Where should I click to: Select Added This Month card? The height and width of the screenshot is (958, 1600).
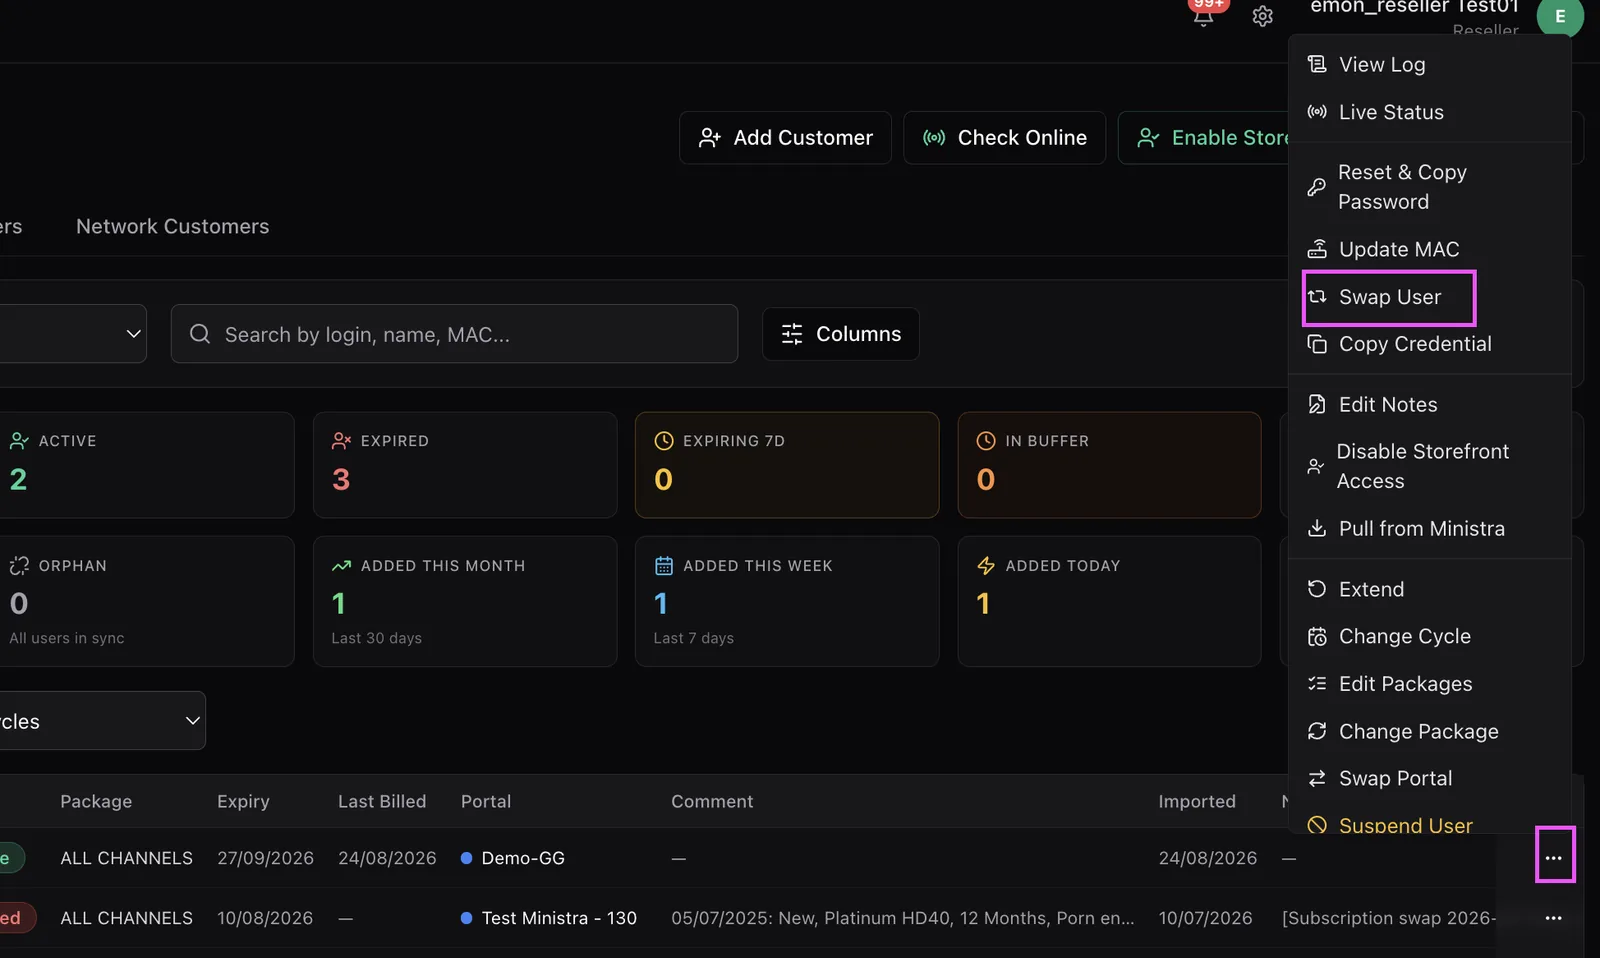[x=465, y=601]
